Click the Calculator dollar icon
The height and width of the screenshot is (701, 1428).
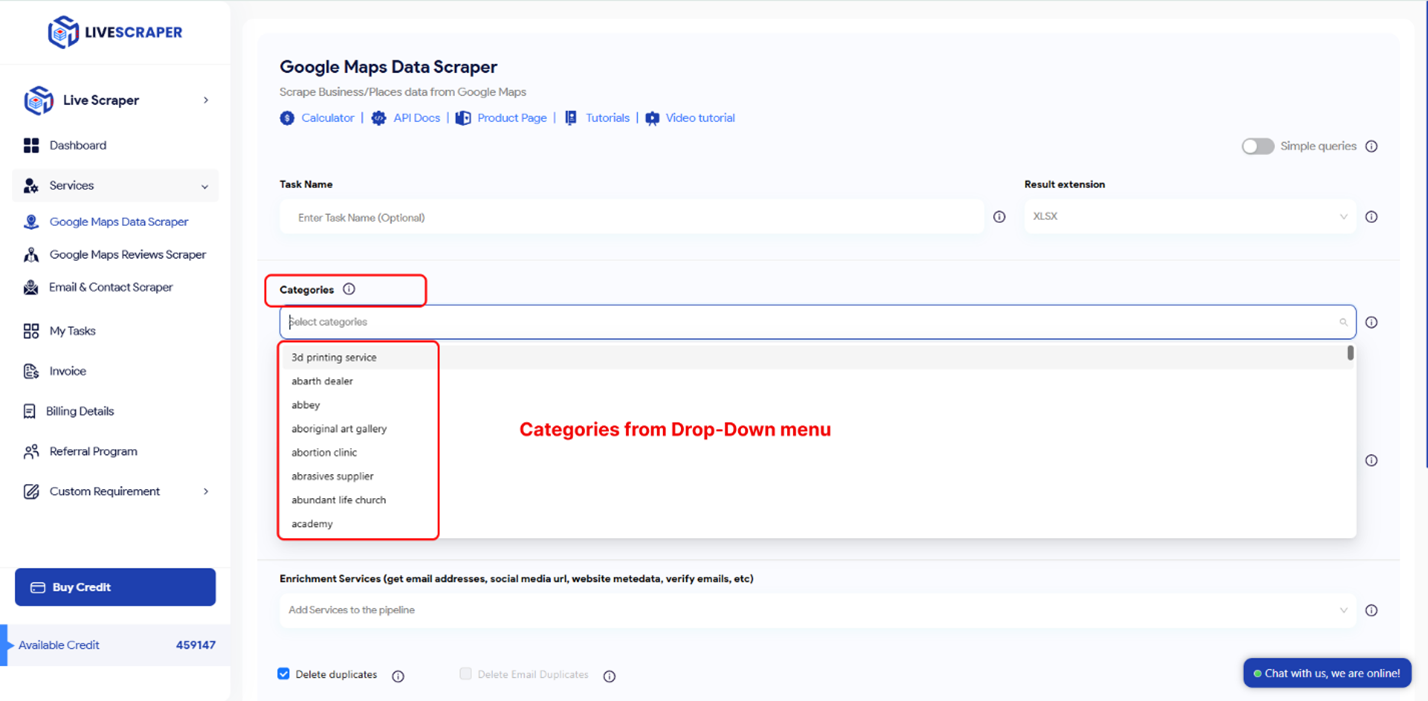pyautogui.click(x=287, y=118)
